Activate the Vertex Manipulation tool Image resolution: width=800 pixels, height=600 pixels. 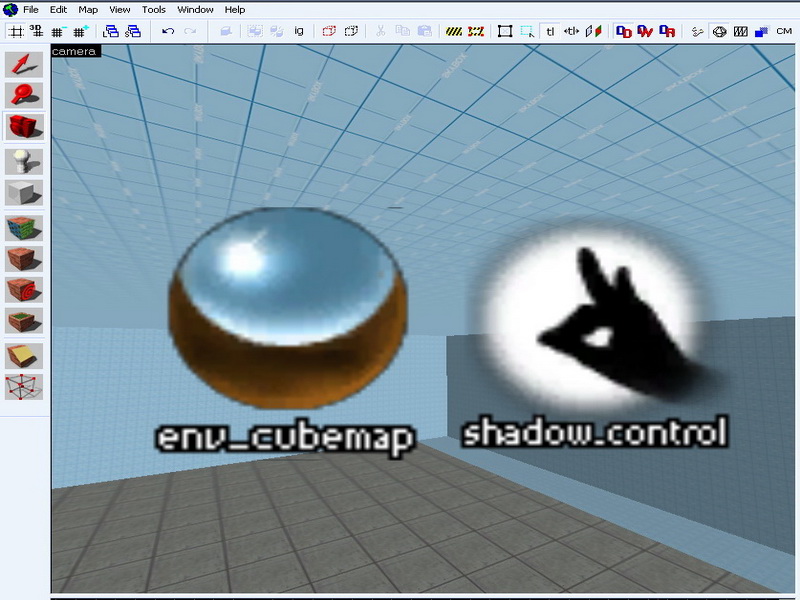point(24,387)
